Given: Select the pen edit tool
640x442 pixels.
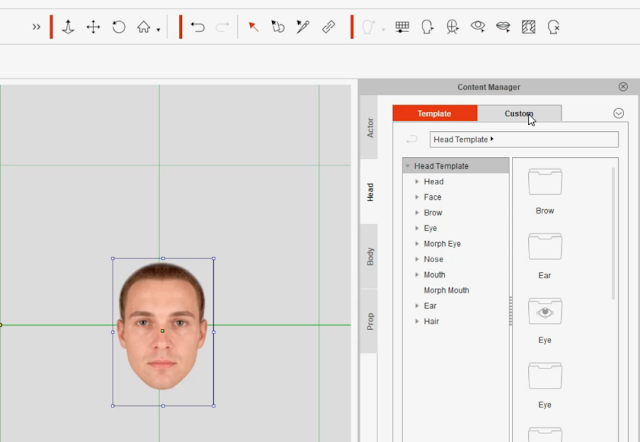Looking at the screenshot, I should point(303,27).
